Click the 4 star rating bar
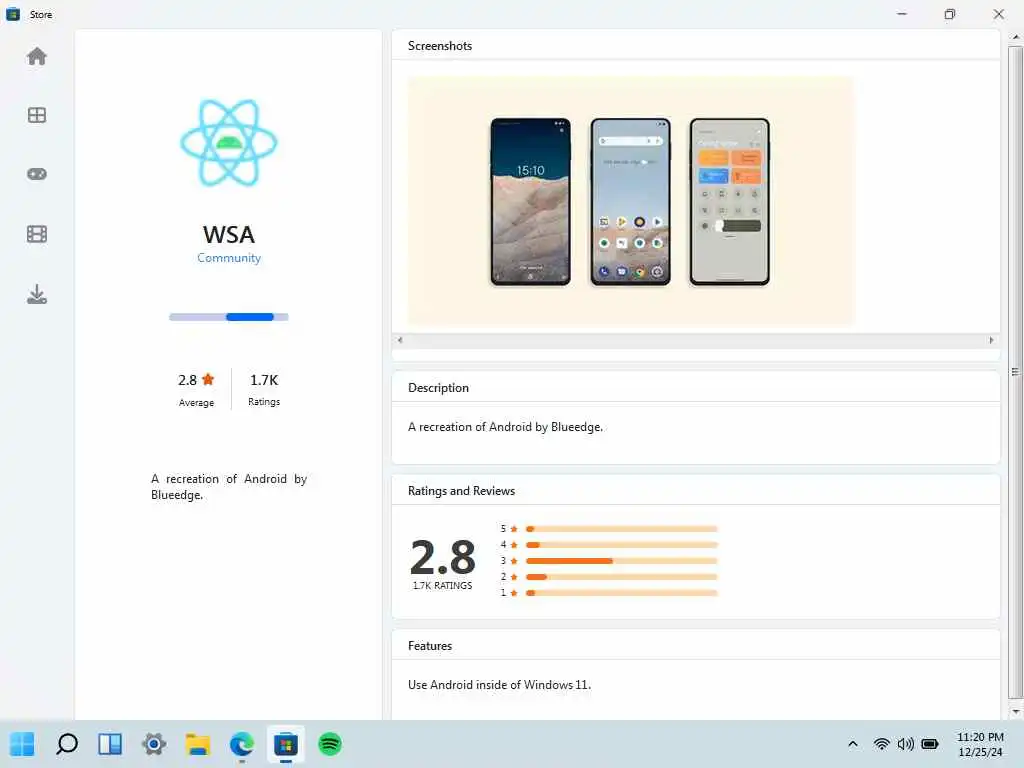Image resolution: width=1024 pixels, height=768 pixels. tap(621, 545)
